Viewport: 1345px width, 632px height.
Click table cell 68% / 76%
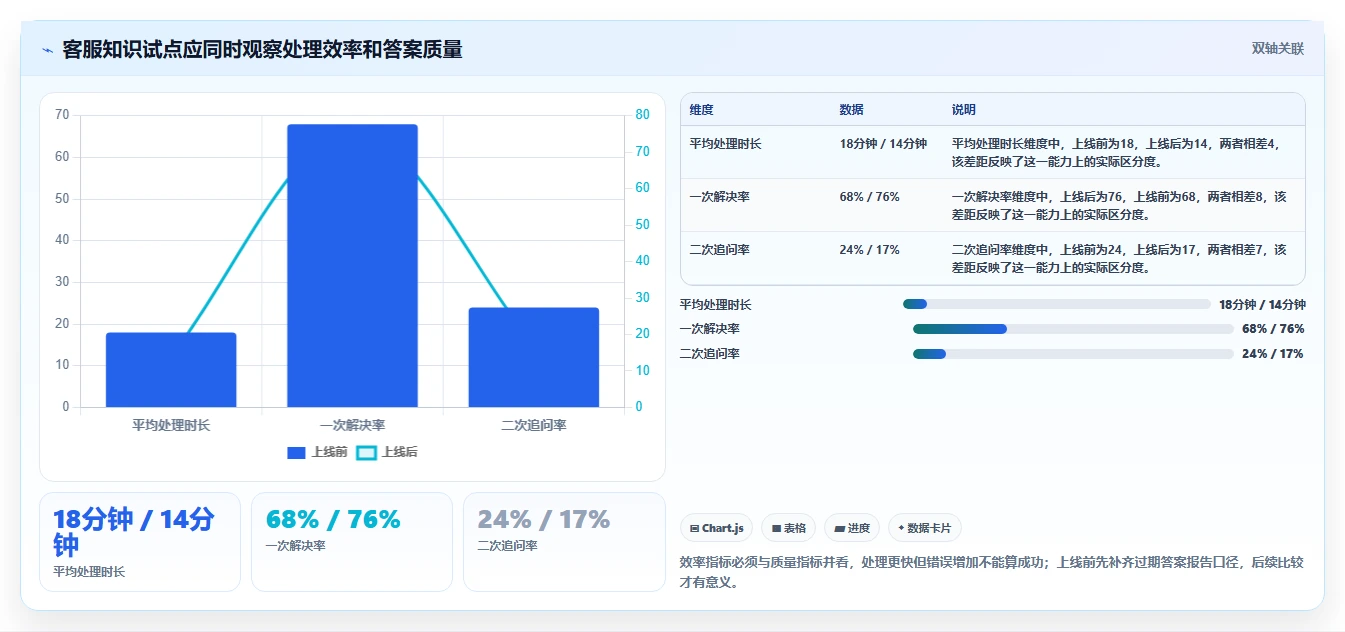pos(869,197)
